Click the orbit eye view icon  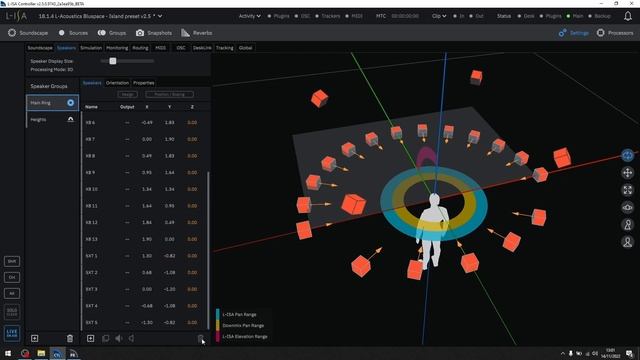coord(627,207)
